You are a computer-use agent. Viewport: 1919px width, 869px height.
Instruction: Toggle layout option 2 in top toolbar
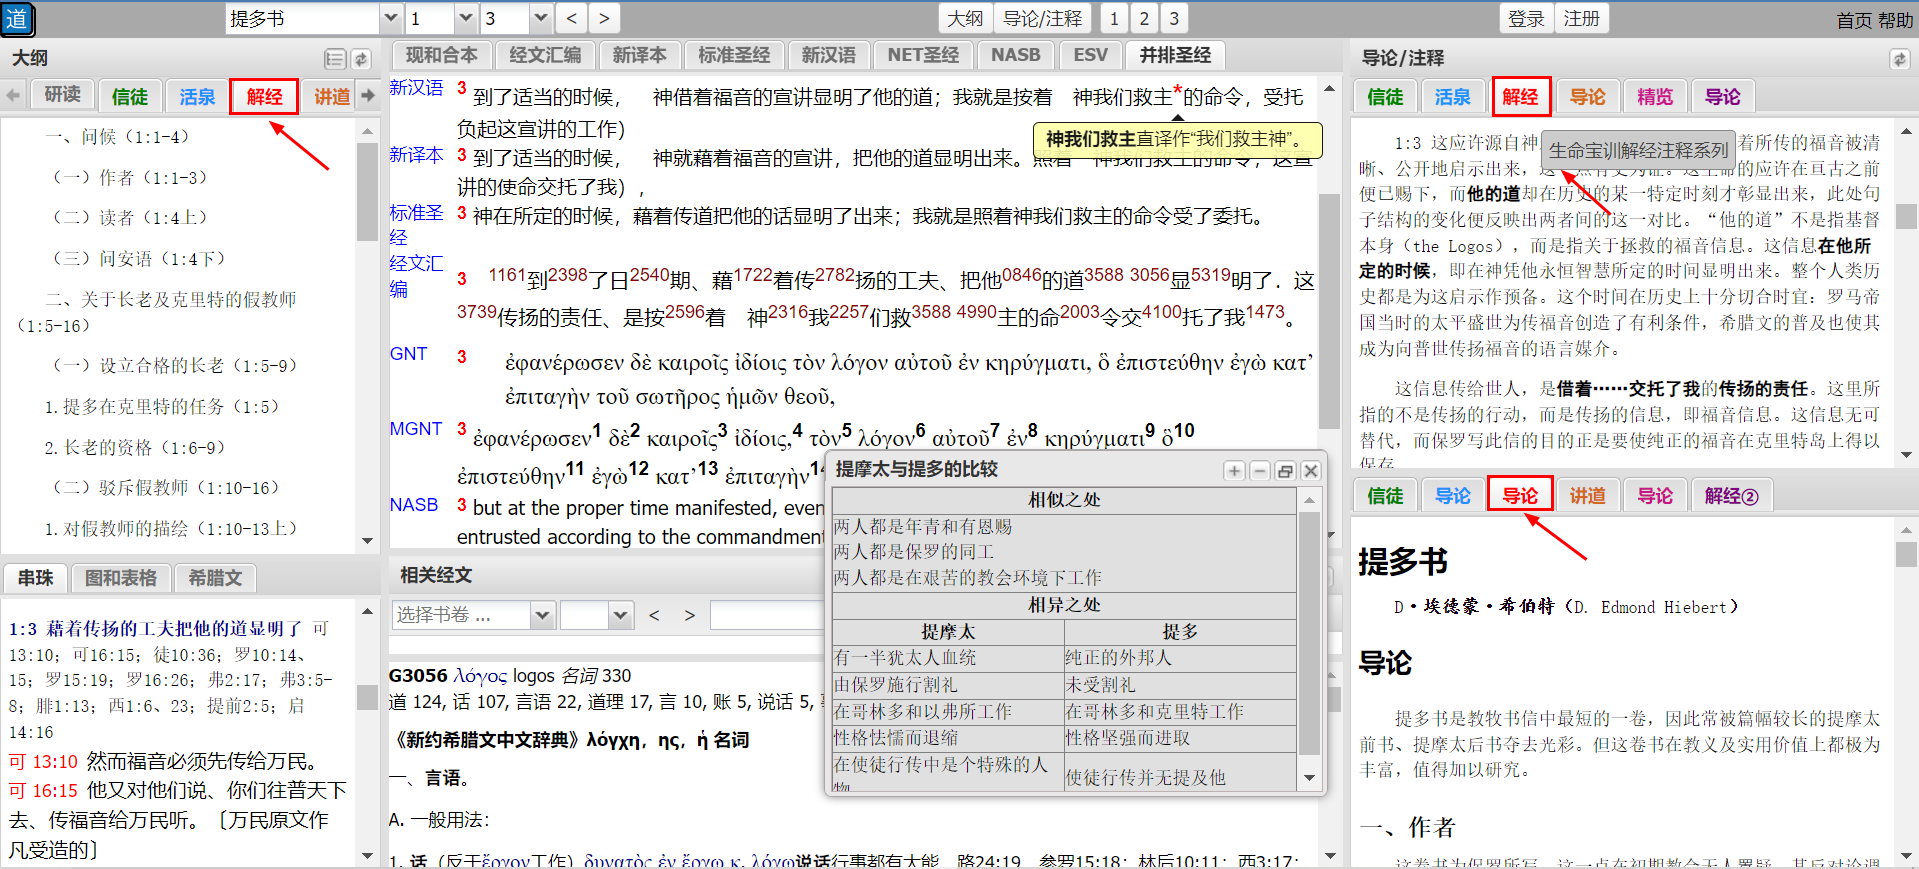tap(1144, 18)
